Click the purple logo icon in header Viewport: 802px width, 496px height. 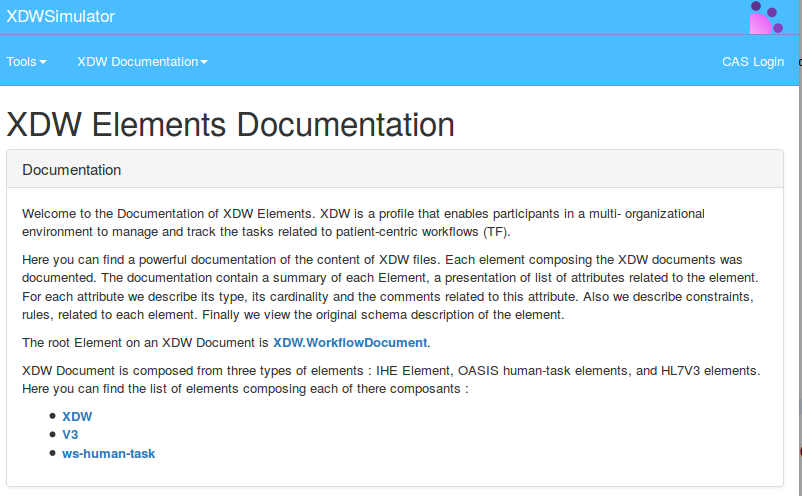(766, 17)
